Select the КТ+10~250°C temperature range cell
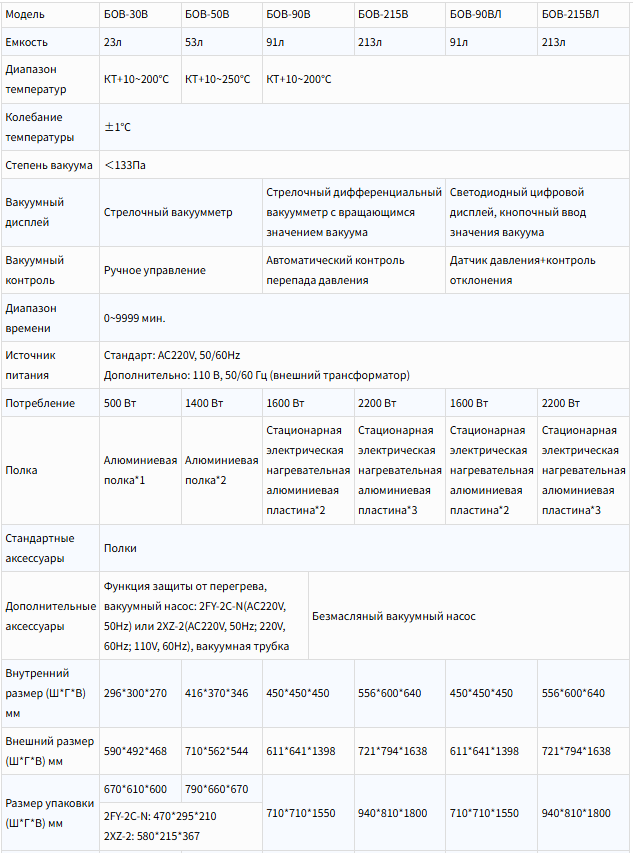The image size is (633, 853). coord(218,79)
